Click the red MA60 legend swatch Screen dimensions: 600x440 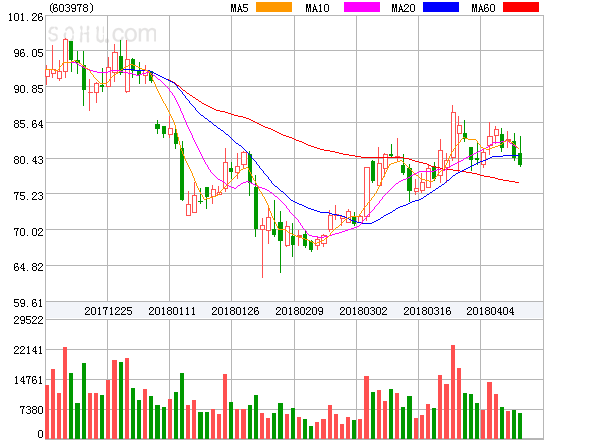(x=521, y=7)
